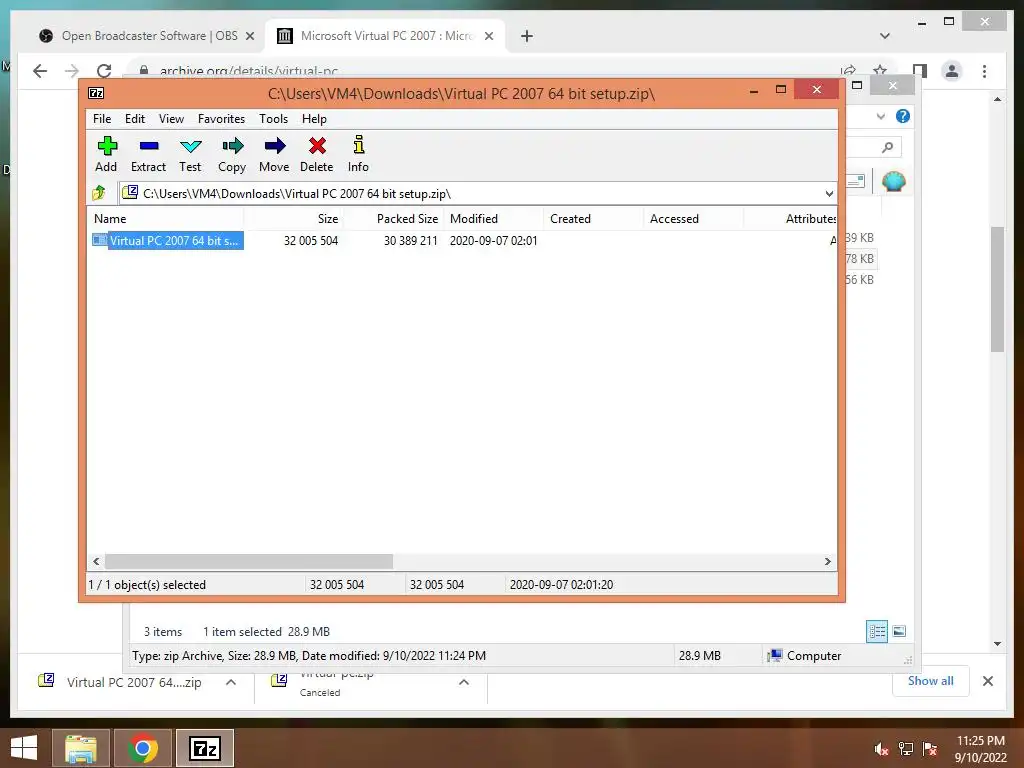Toggle the Chrome side panel icon
The image size is (1024, 768).
tap(920, 71)
